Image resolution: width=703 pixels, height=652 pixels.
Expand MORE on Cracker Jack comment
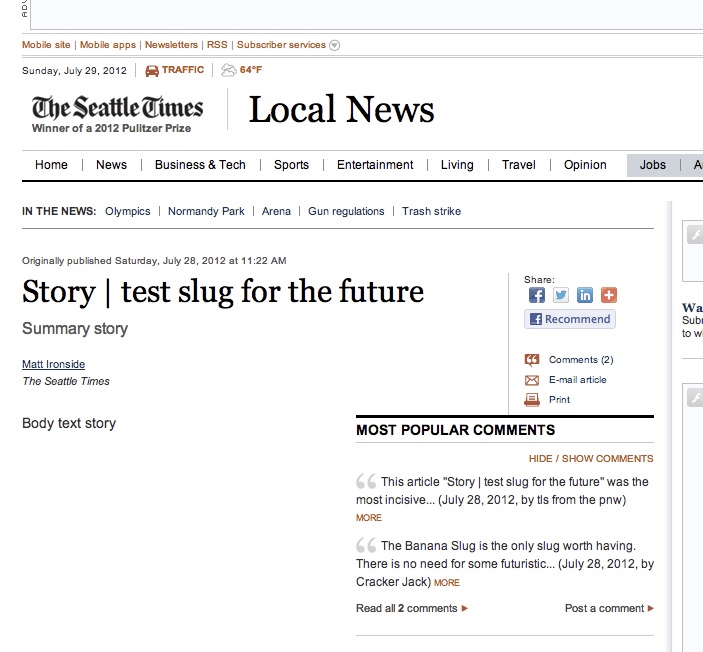point(447,582)
